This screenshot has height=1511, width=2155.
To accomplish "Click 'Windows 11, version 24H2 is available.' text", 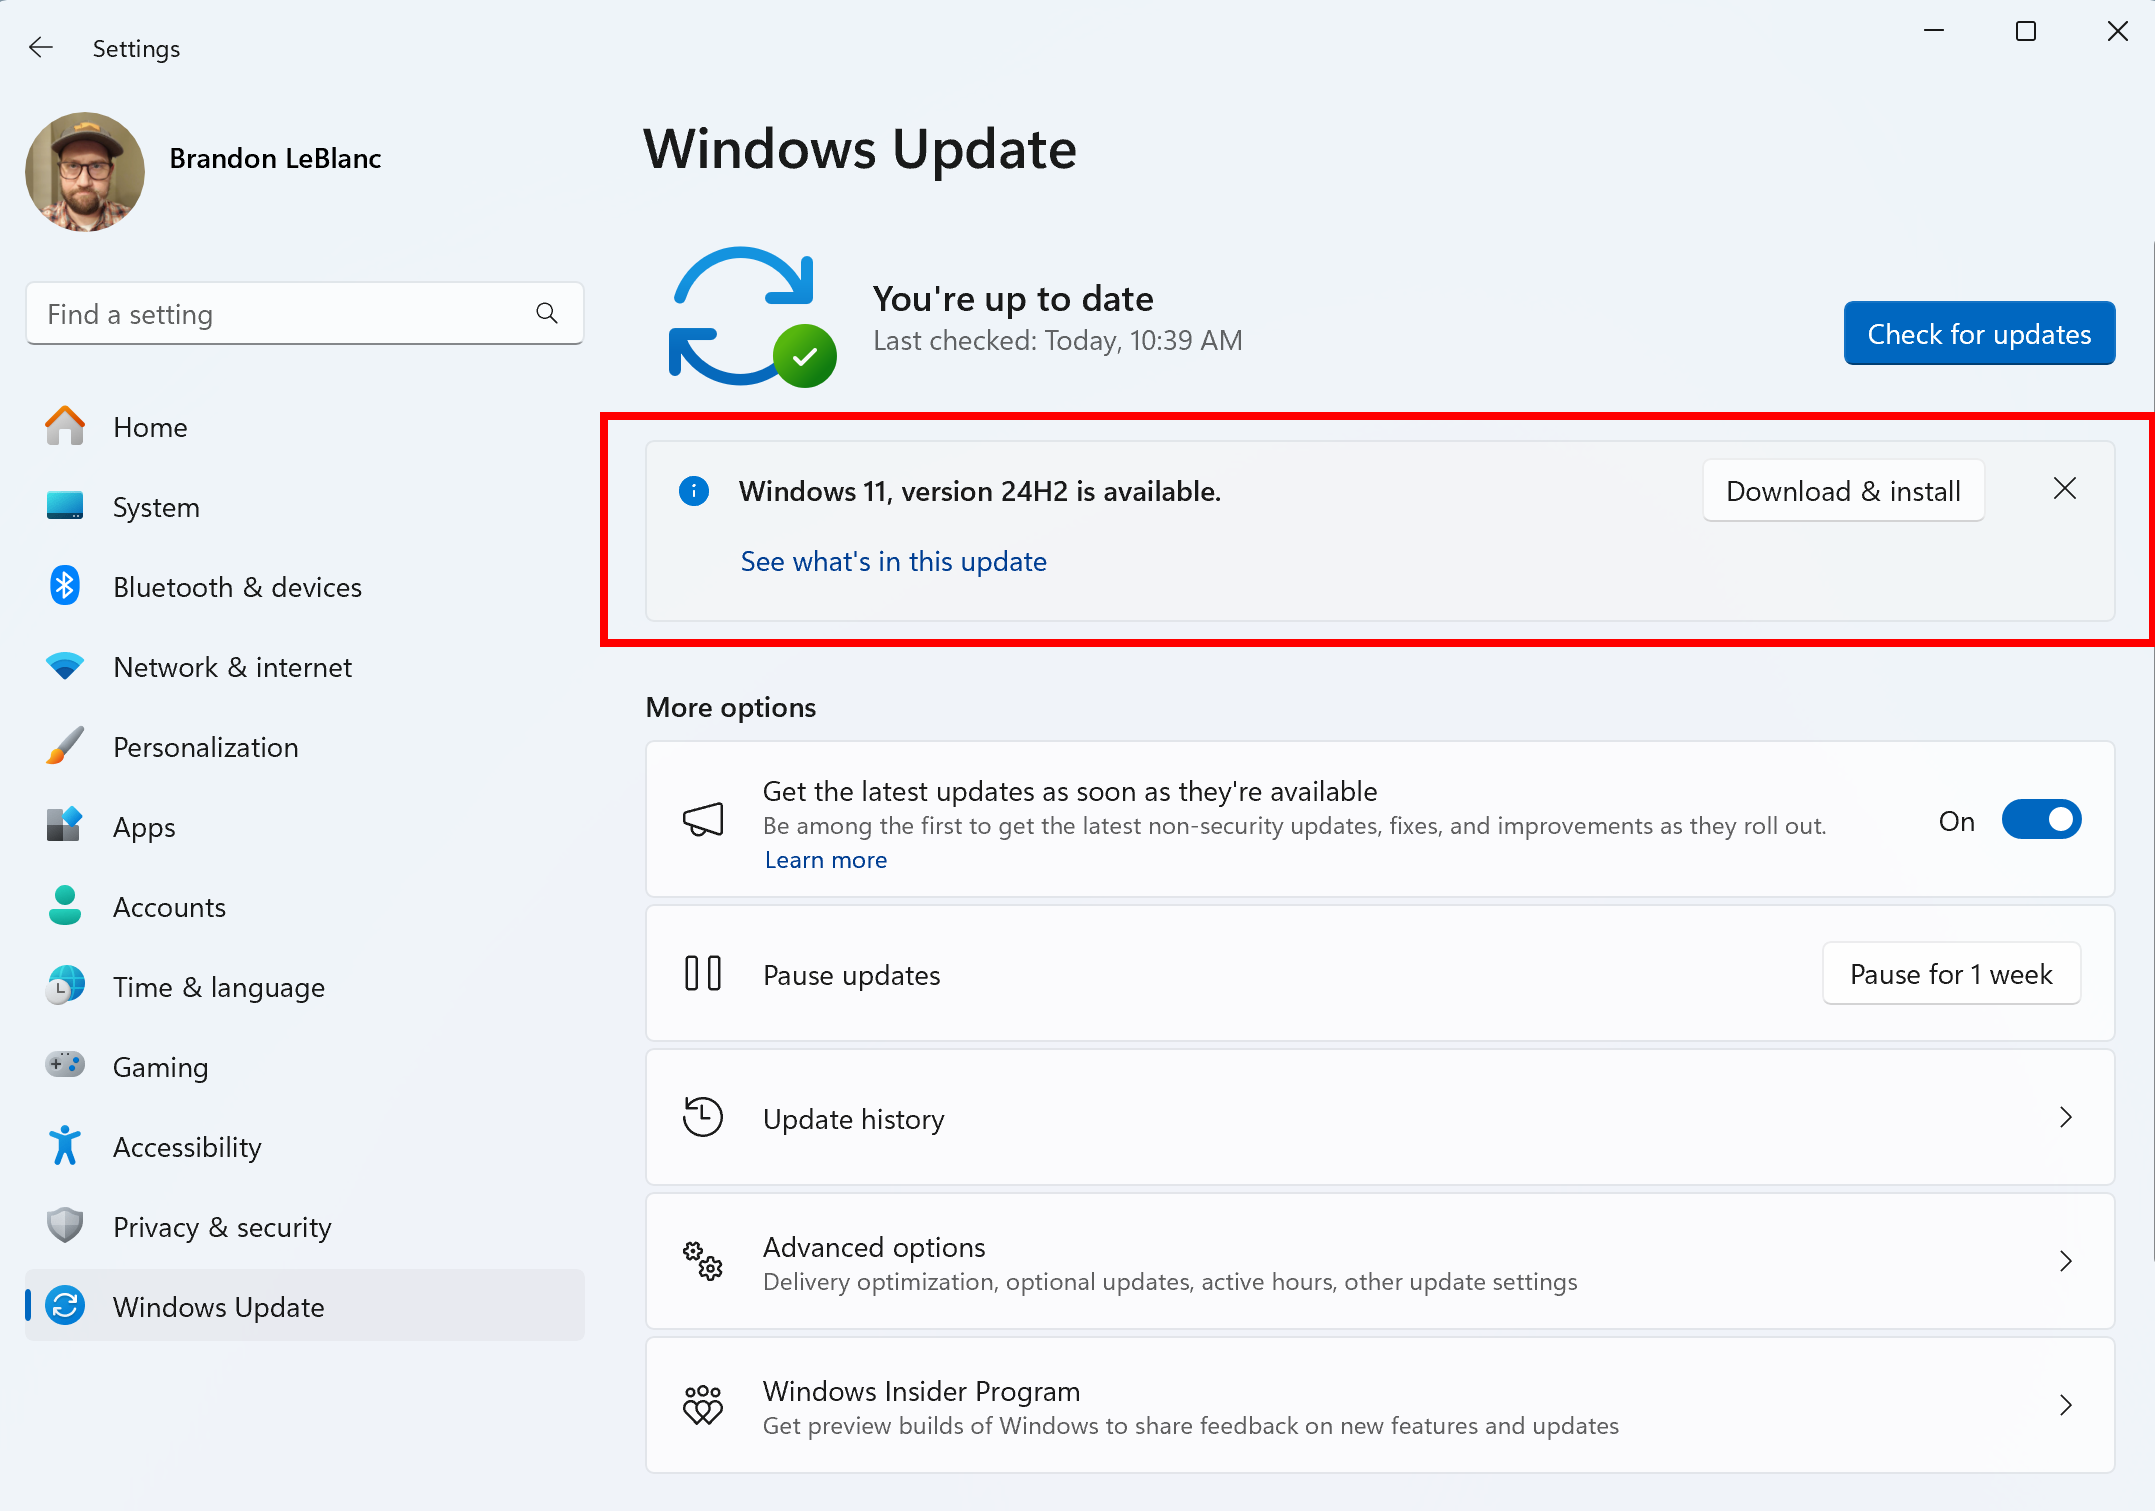I will pos(980,492).
